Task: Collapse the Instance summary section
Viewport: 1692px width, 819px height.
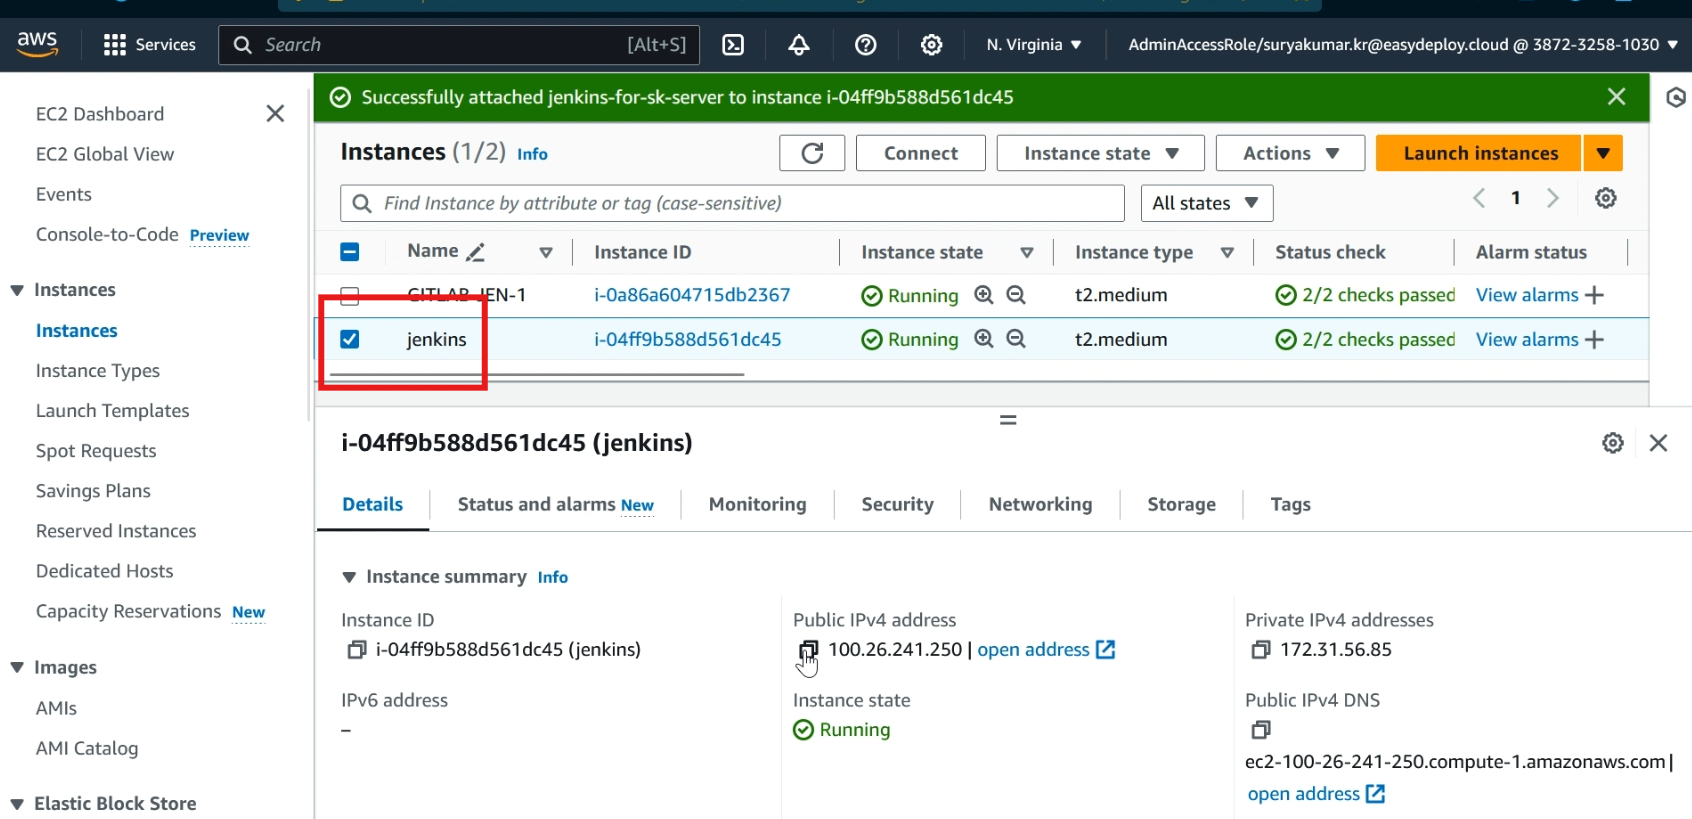Action: click(349, 577)
